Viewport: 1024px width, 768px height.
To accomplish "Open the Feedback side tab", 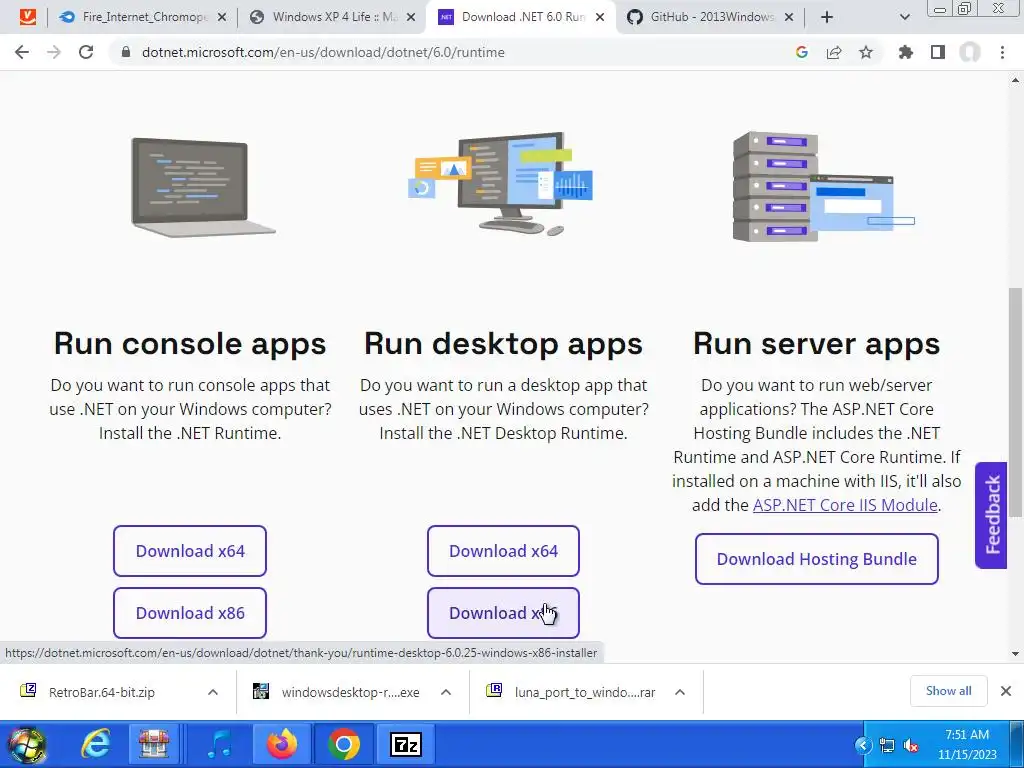I will pos(991,515).
